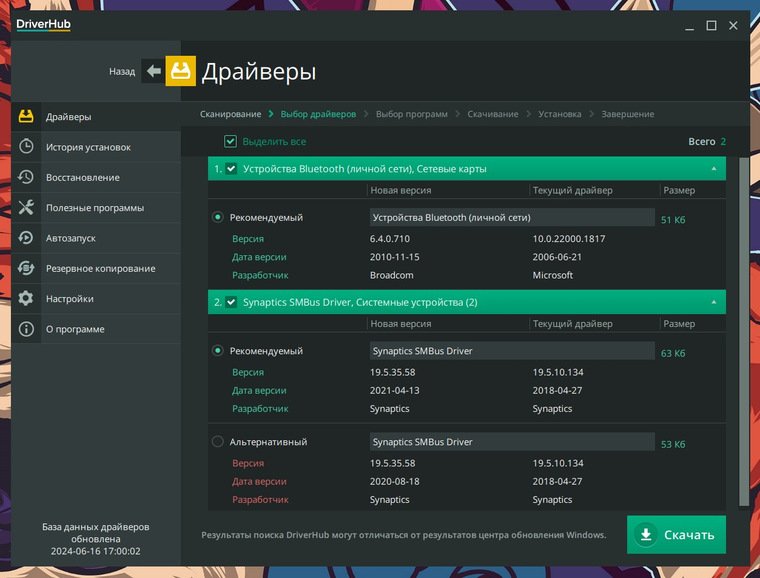
Task: Select the Выбор драйверов step
Action: coord(318,114)
